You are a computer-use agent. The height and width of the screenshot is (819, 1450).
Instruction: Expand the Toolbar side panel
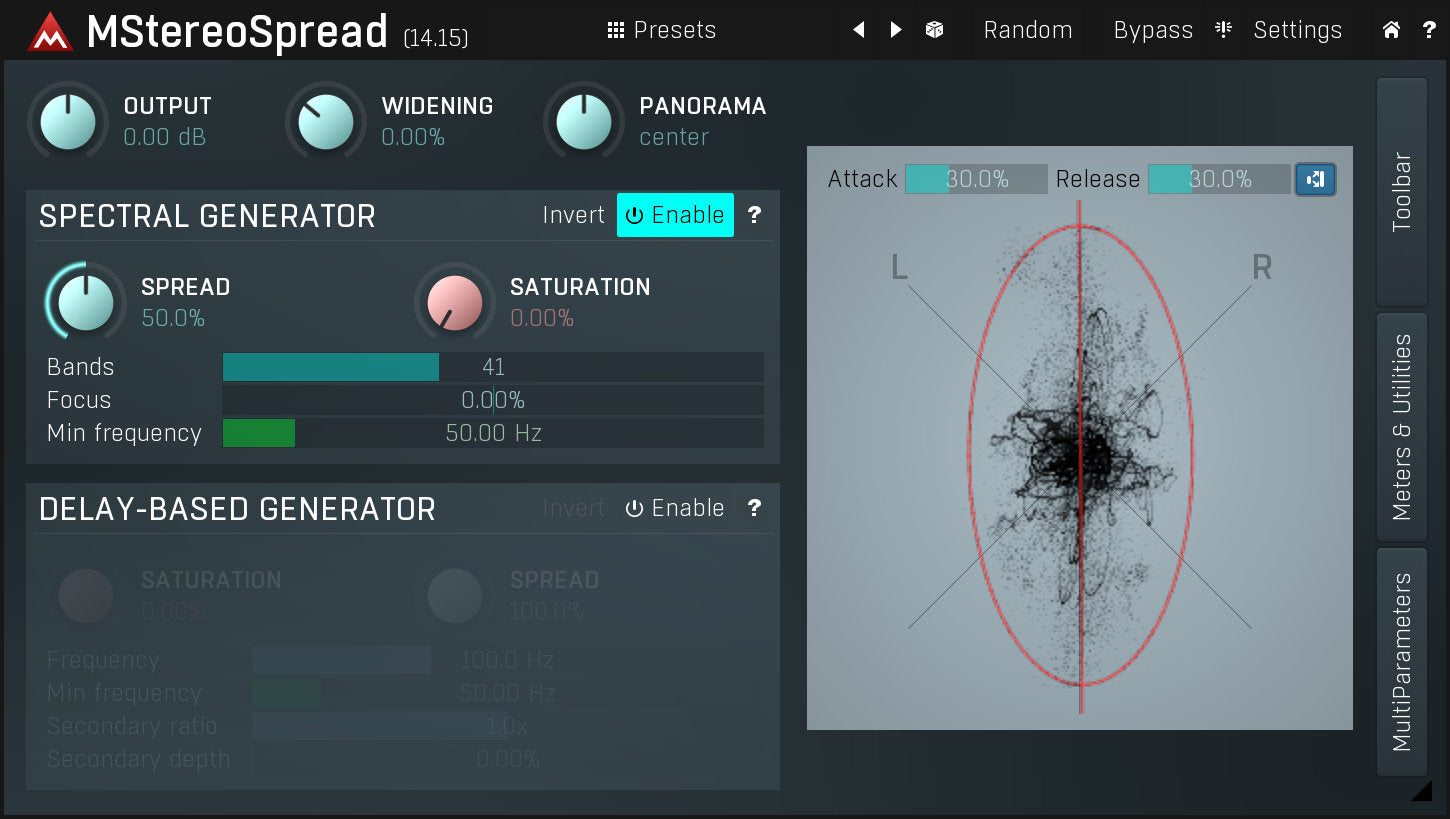1402,192
